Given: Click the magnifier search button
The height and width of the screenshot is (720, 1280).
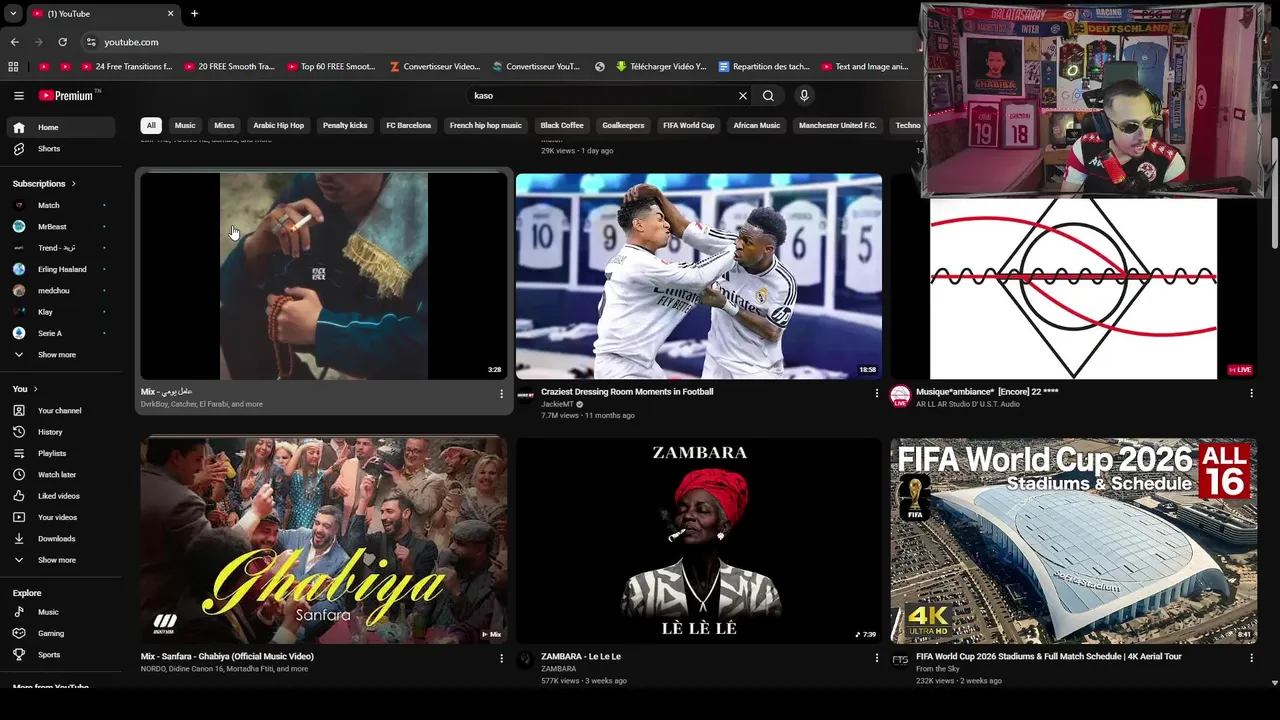Looking at the screenshot, I should pyautogui.click(x=768, y=96).
